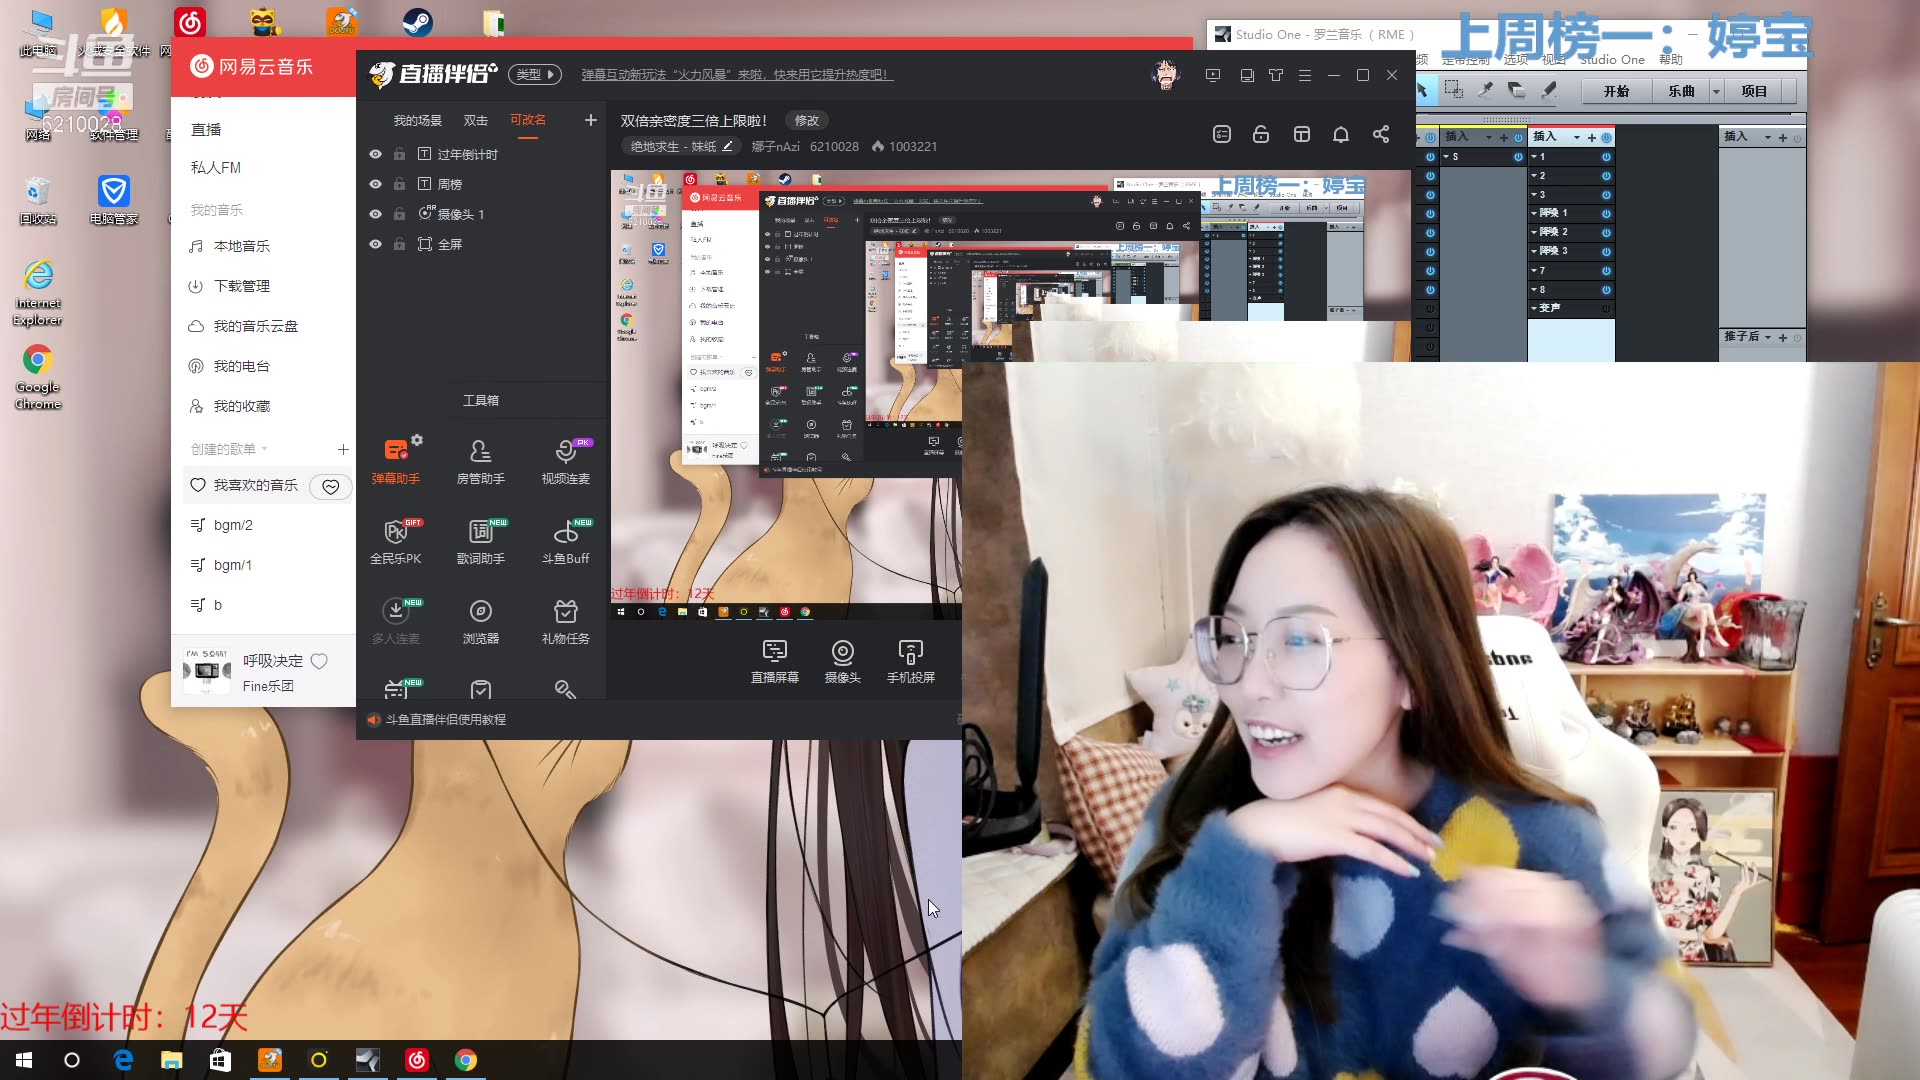
Task: Expand the 推子后 dropdown
Action: [1768, 337]
